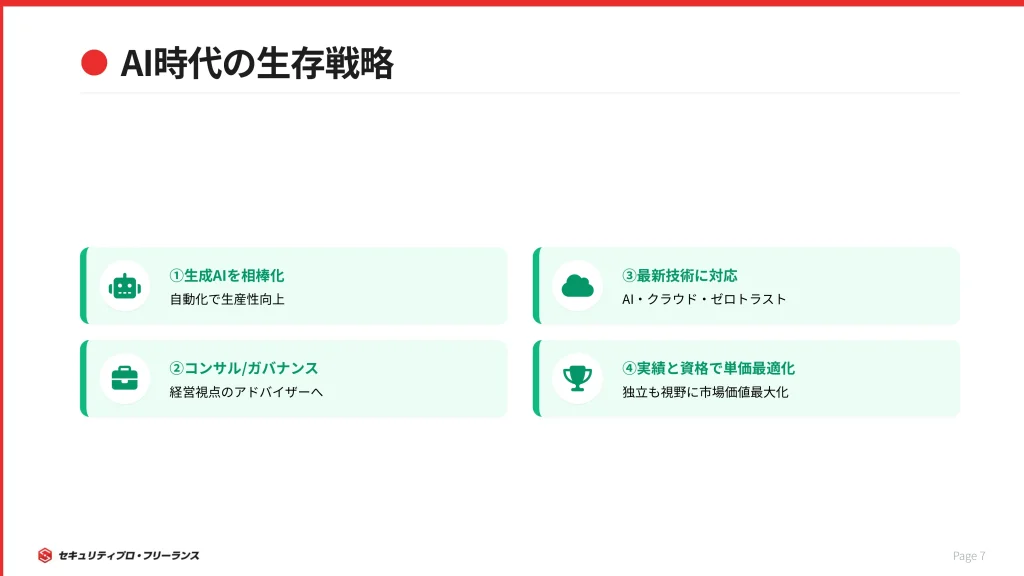Click the heading ③最新技術に対応
The height and width of the screenshot is (576, 1024).
680,275
